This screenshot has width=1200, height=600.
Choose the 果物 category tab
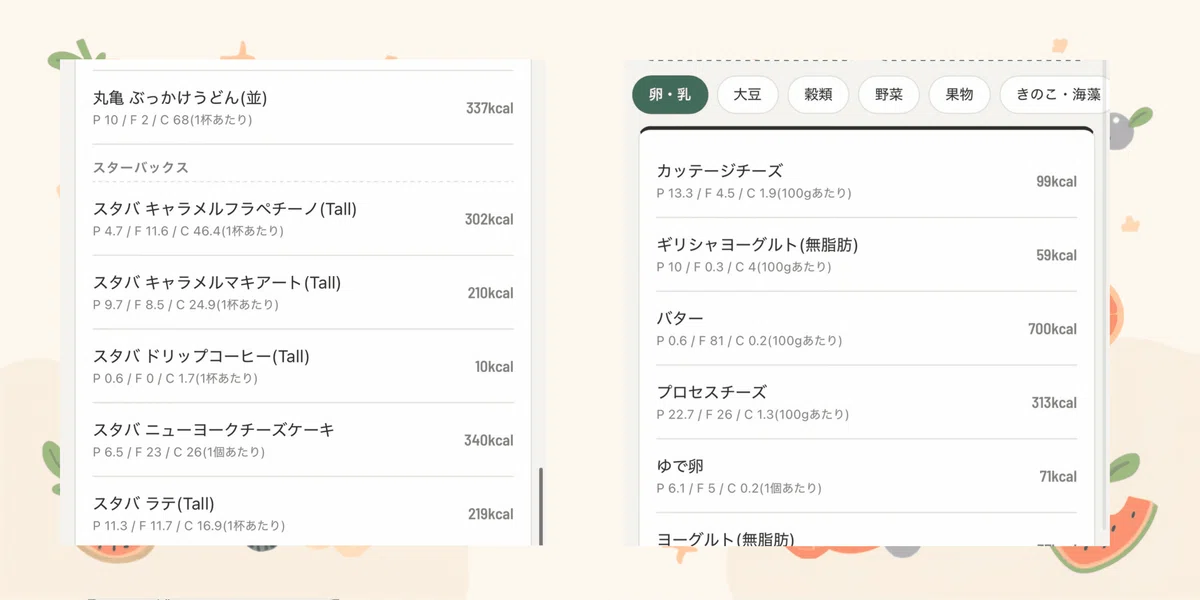tap(959, 95)
